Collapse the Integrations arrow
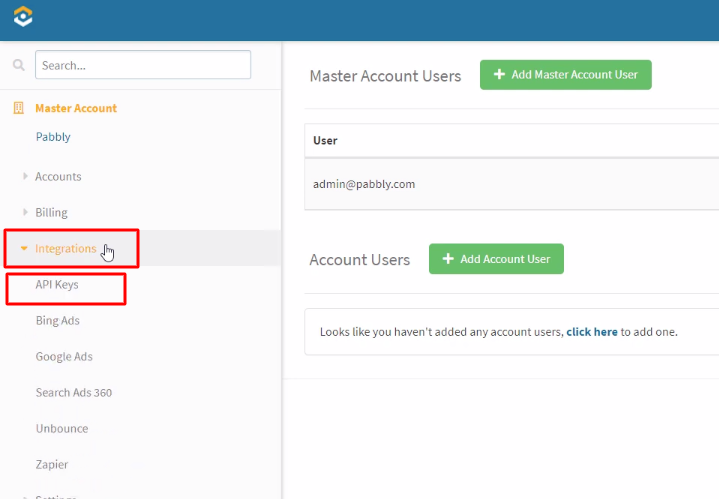Screen dimensions: 719x499 coord(24,248)
